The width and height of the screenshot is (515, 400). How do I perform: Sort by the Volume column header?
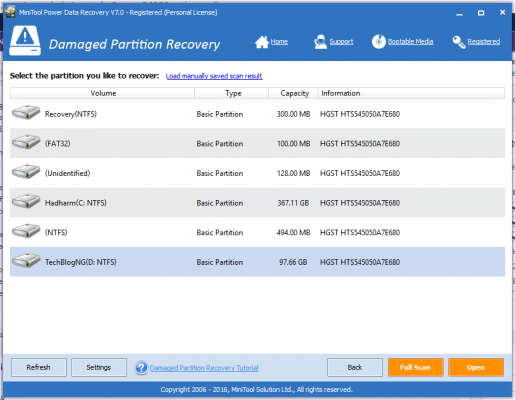(x=102, y=93)
